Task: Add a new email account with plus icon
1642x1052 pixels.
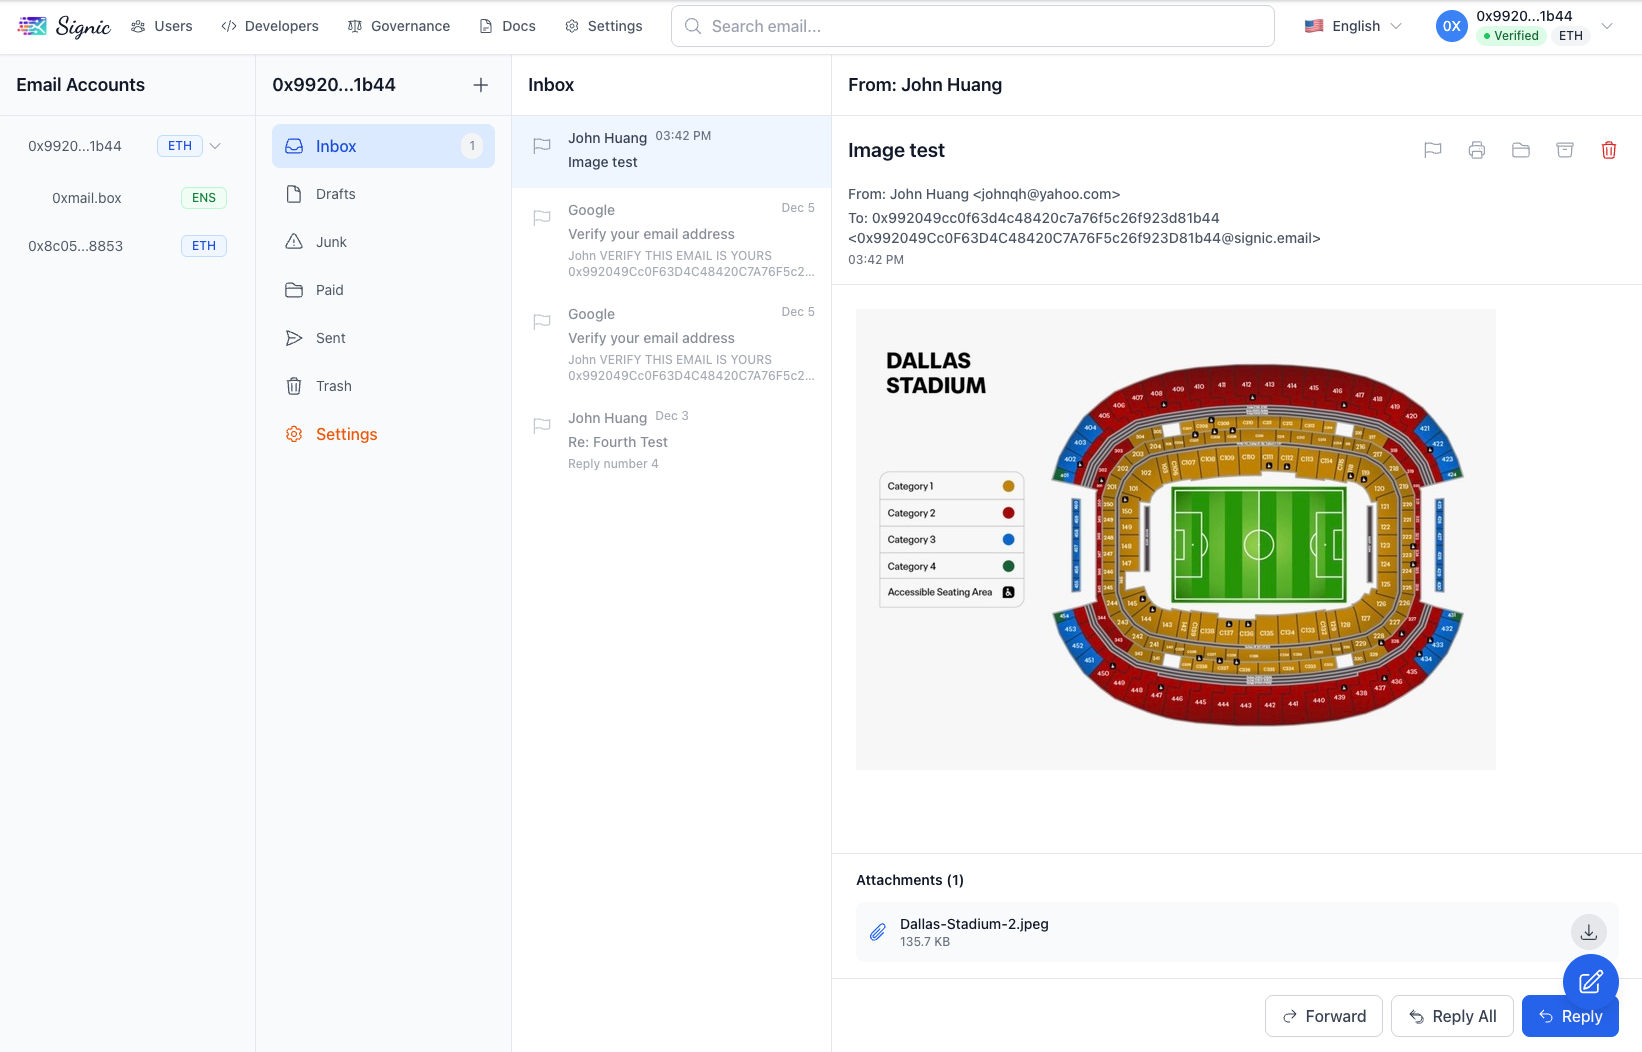Action: [481, 85]
